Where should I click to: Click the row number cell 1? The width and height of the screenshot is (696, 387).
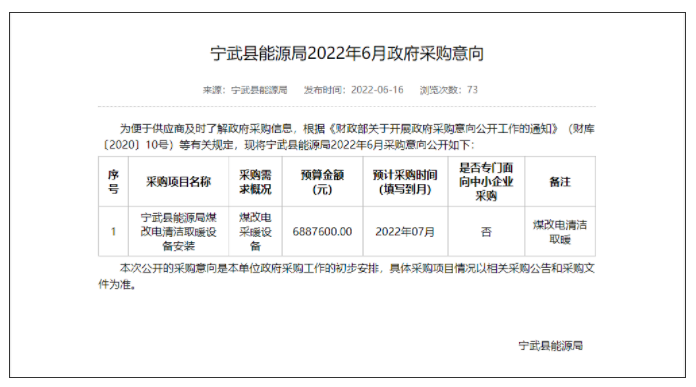(x=113, y=232)
